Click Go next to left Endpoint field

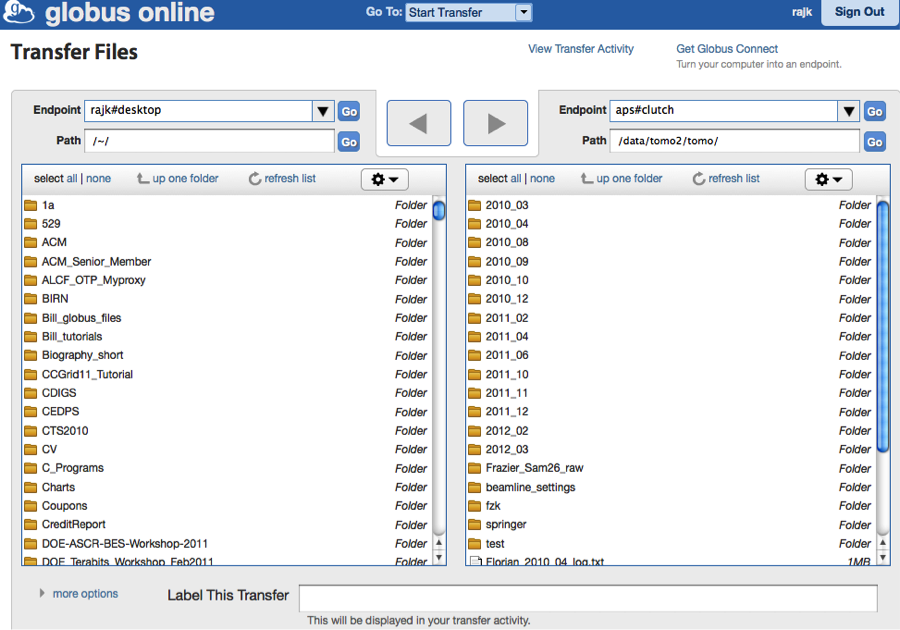pos(349,111)
